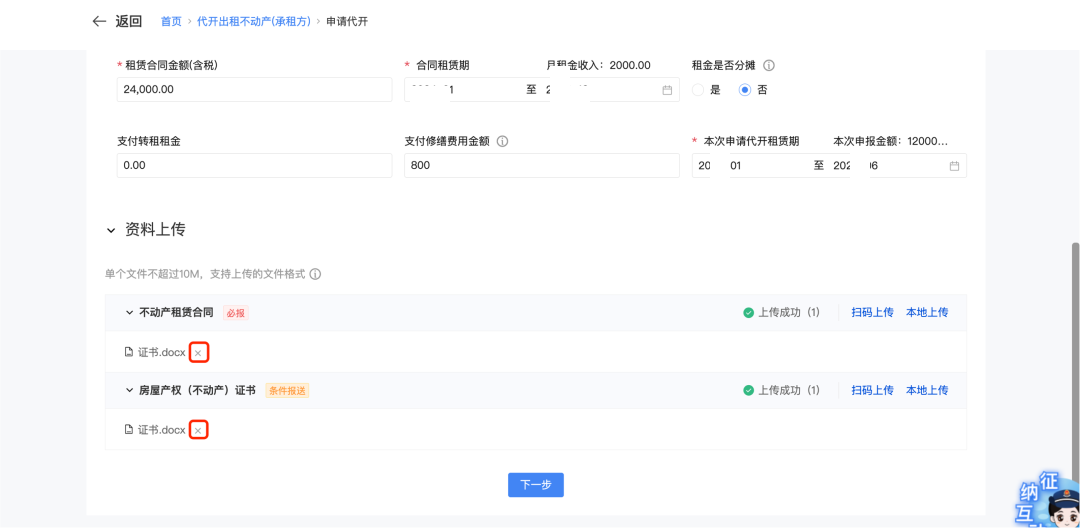The width and height of the screenshot is (1080, 528).
Task: Open calendar icon in 合同租赁期 field
Action: 667,89
